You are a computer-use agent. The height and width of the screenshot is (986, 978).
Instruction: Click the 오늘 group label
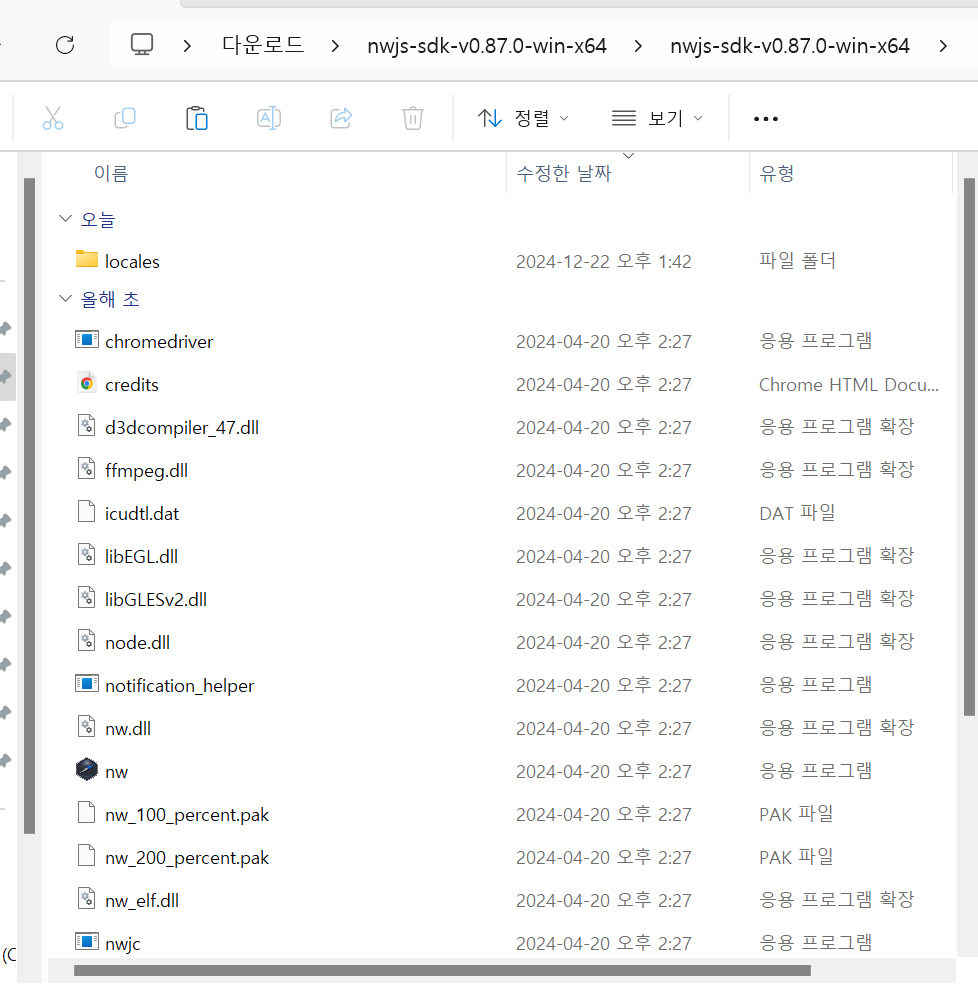coord(98,219)
